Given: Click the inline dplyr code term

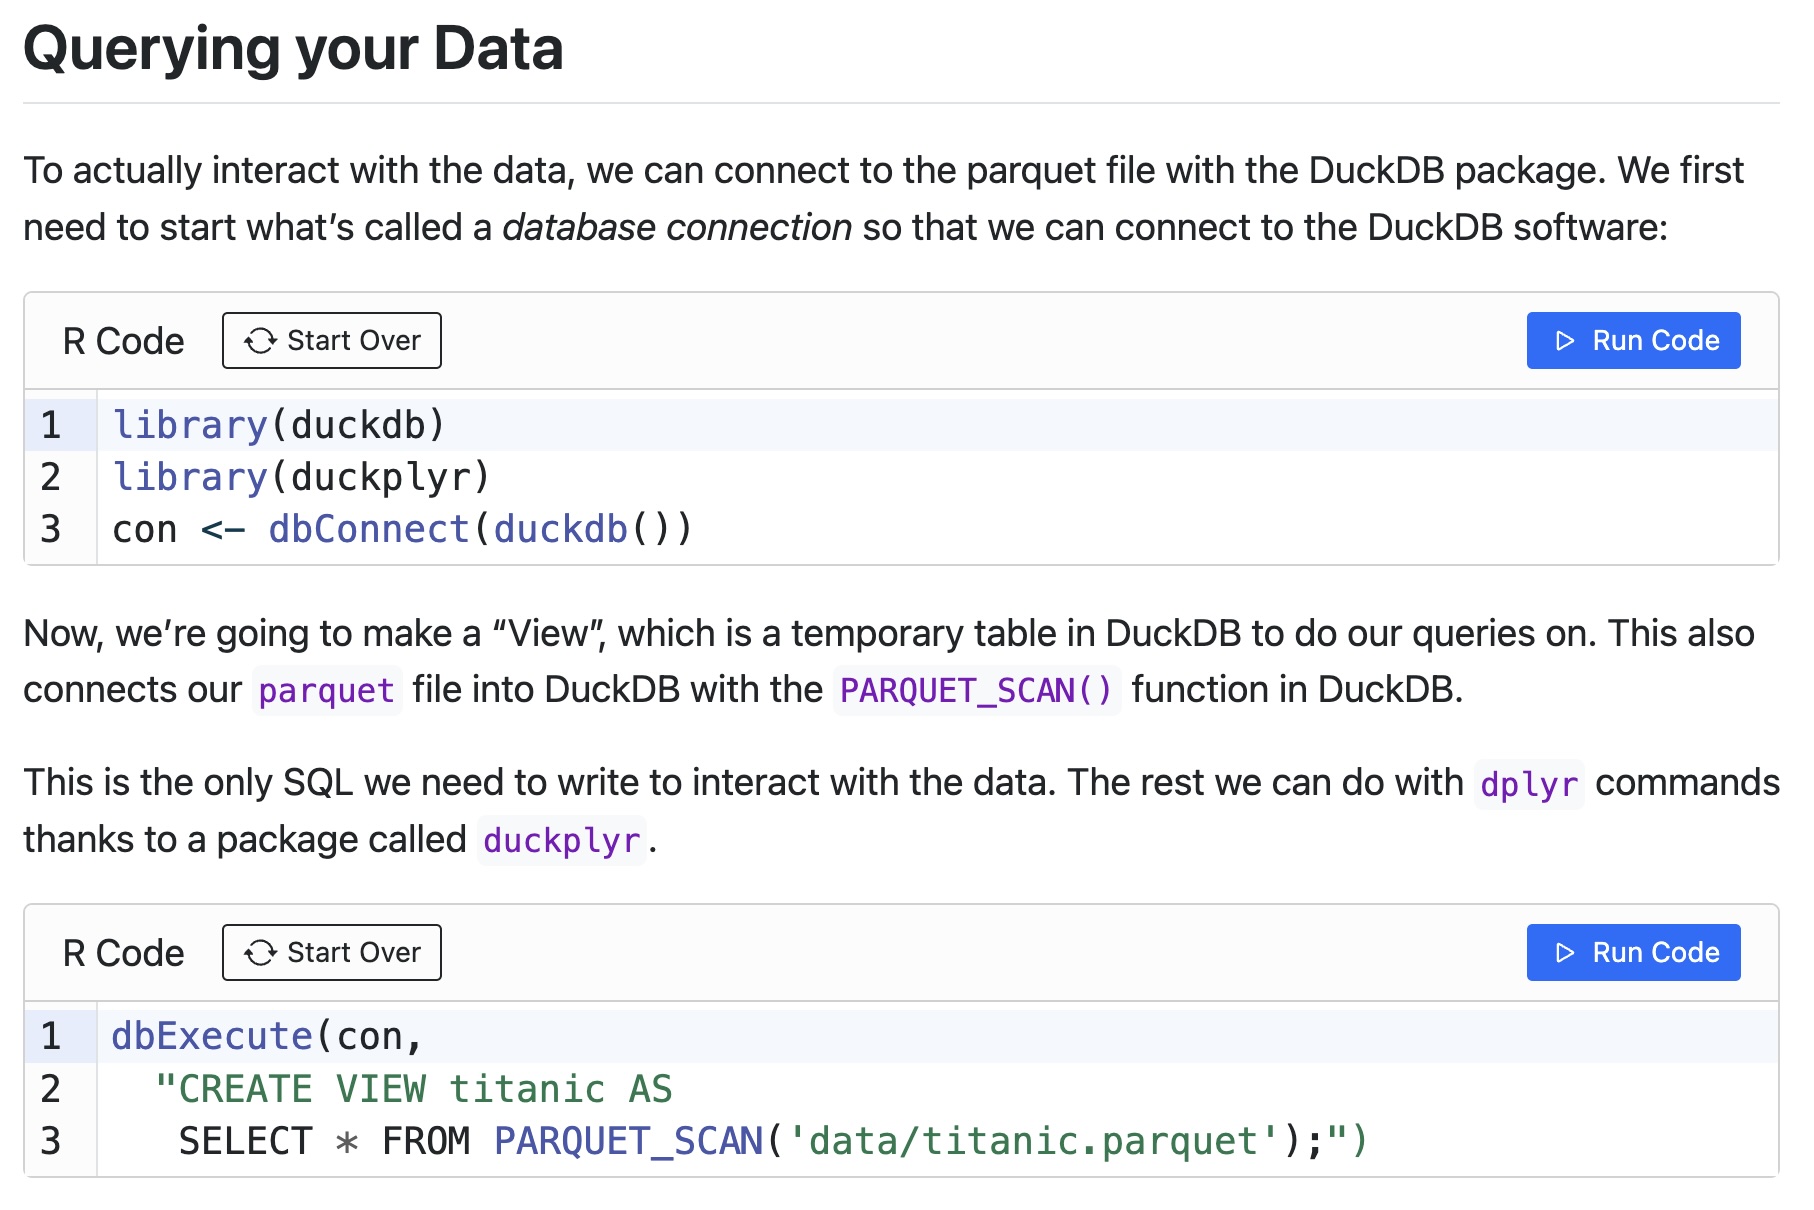Looking at the screenshot, I should coord(1528,785).
